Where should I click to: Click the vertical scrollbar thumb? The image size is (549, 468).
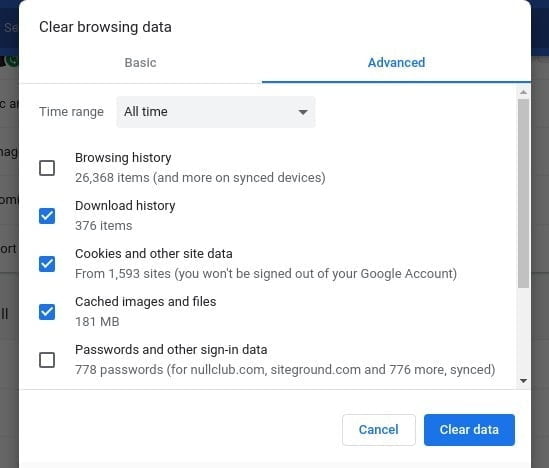click(x=523, y=194)
